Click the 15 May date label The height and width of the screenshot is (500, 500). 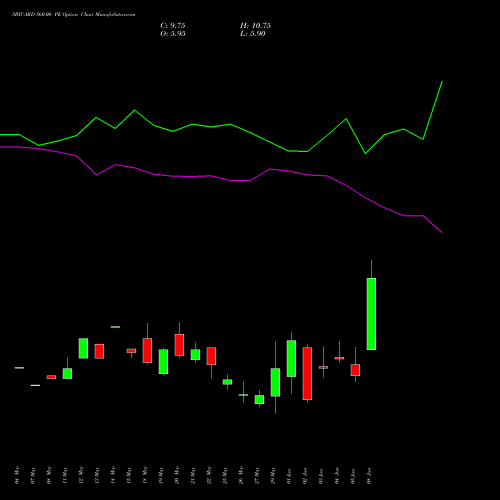pyautogui.click(x=129, y=475)
